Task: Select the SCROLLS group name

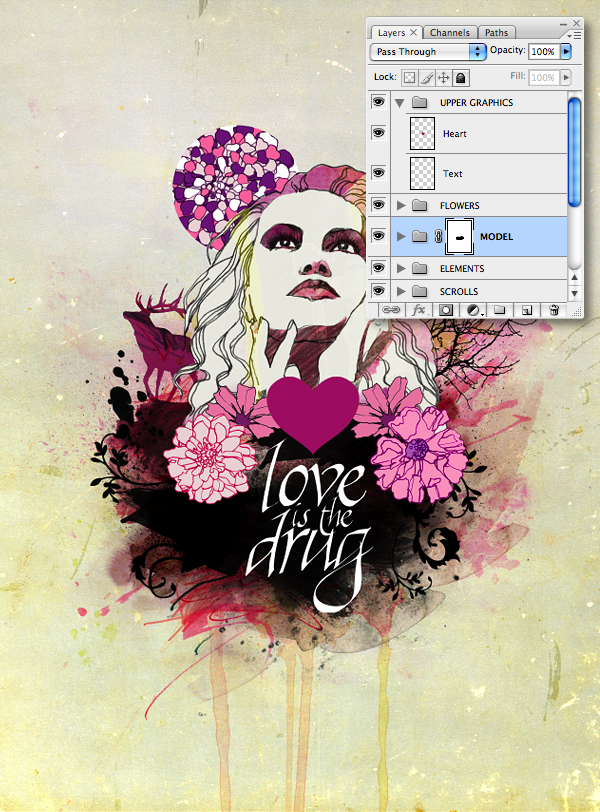Action: tap(459, 292)
